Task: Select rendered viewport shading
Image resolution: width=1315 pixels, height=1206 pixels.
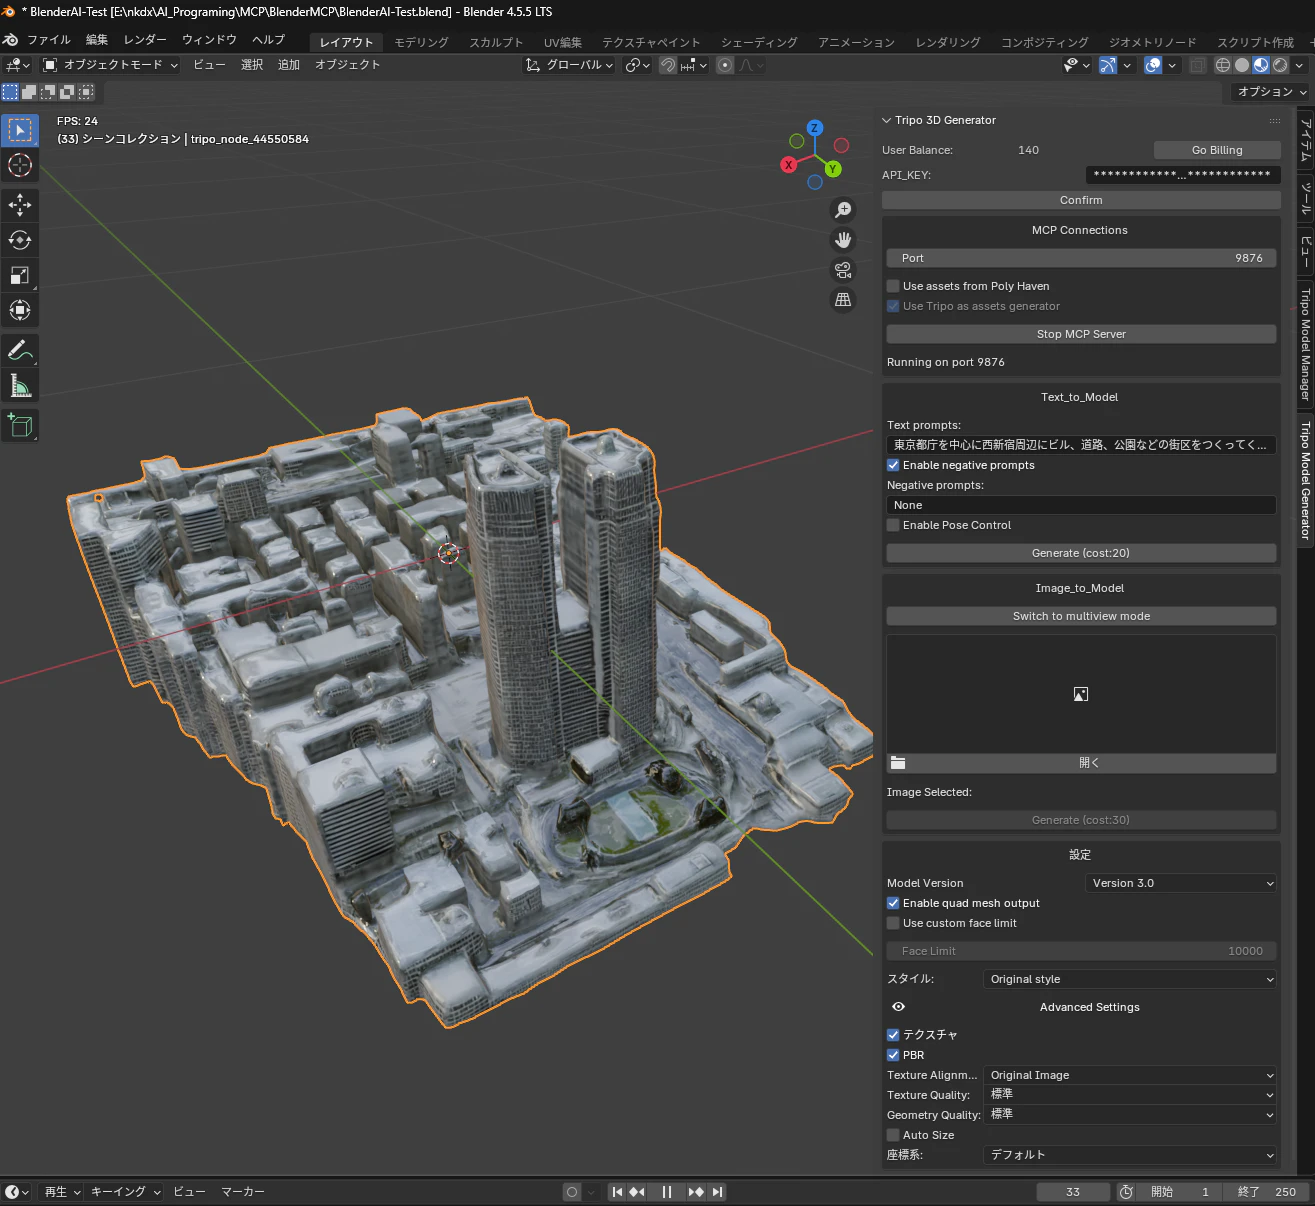Action: click(1280, 65)
